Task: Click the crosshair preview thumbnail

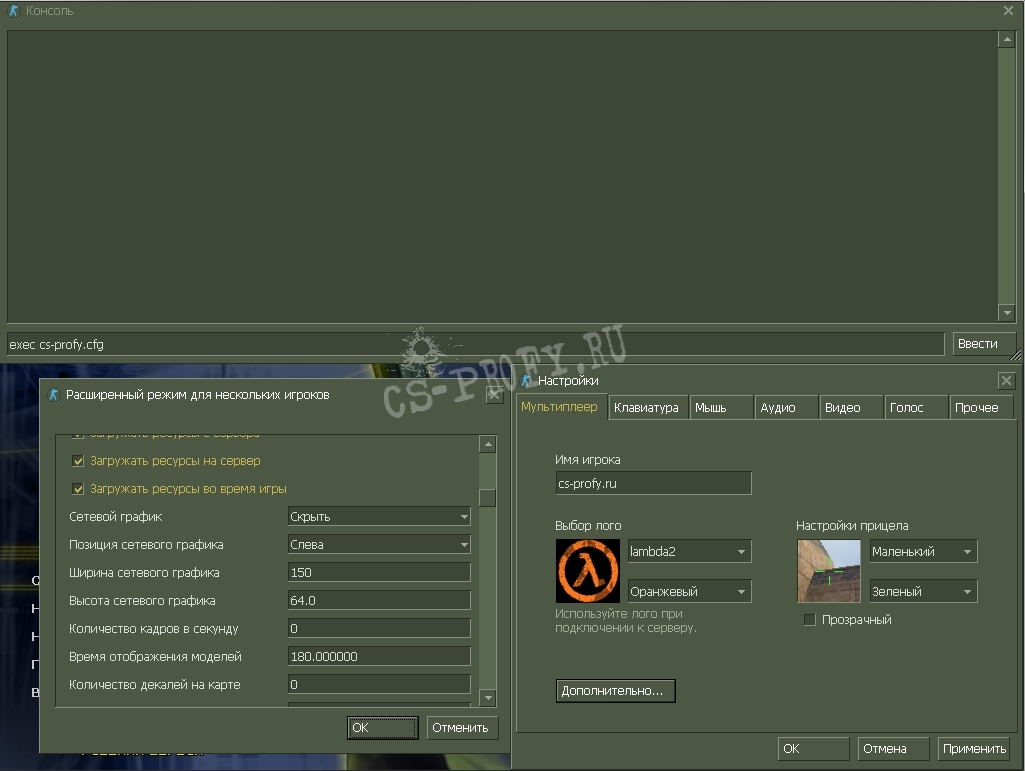Action: click(x=829, y=571)
